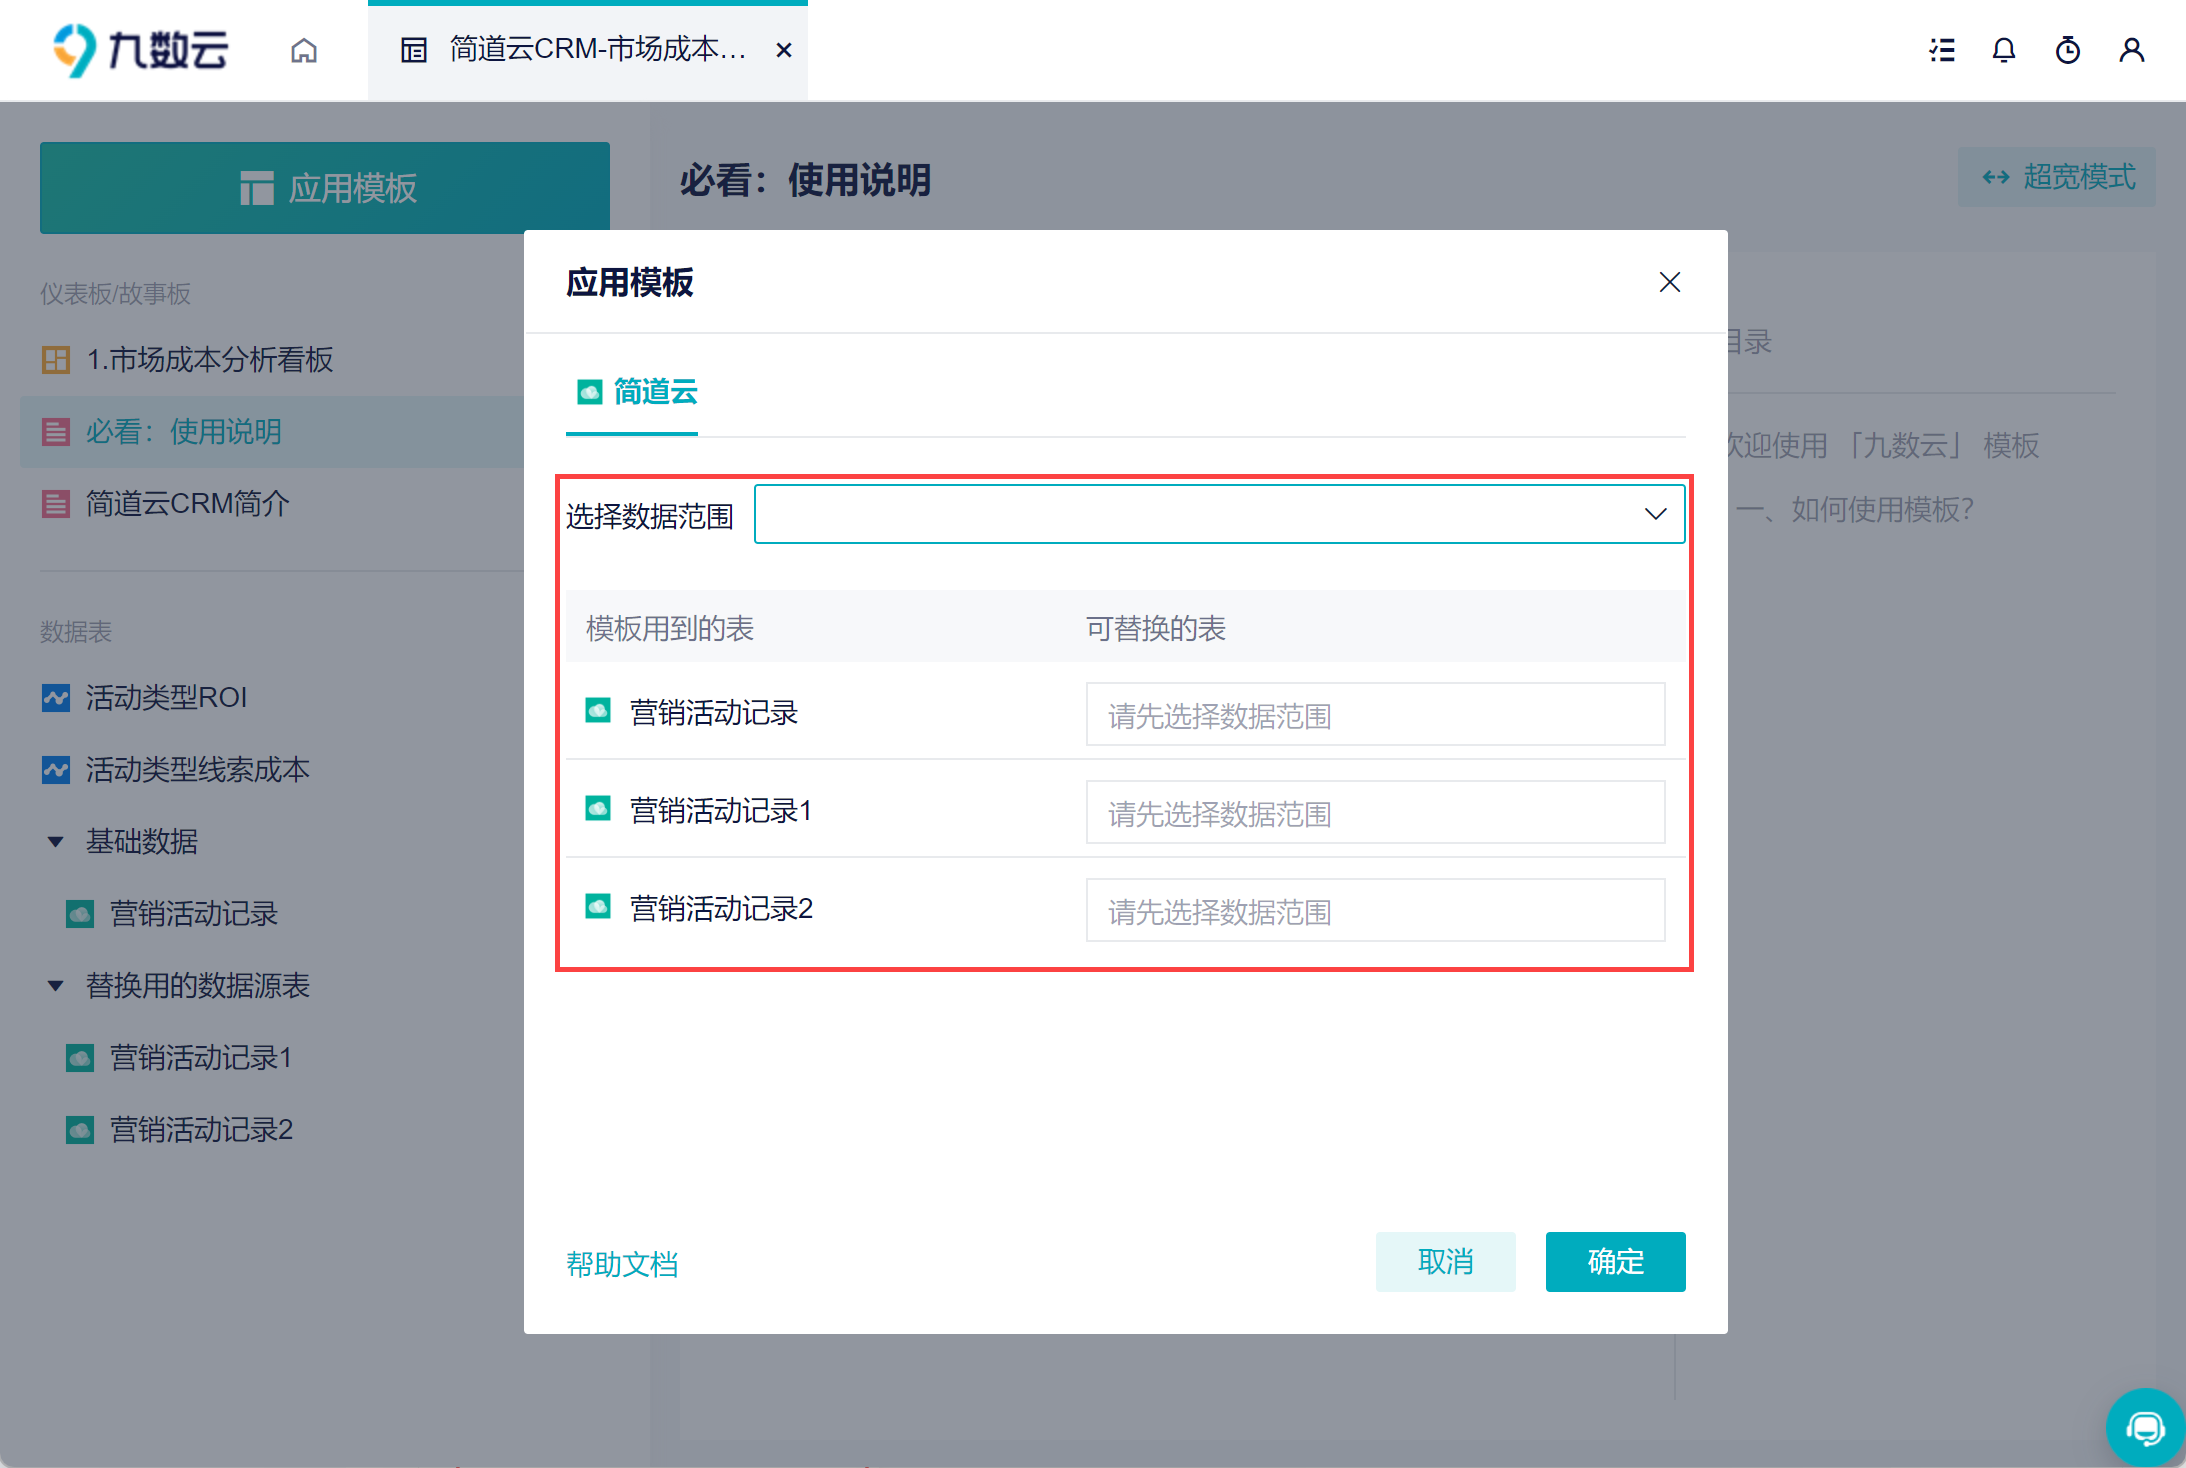Close the 简道云CRM-市场成本 tab
Viewport: 2186px width, 1468px height.
click(784, 50)
